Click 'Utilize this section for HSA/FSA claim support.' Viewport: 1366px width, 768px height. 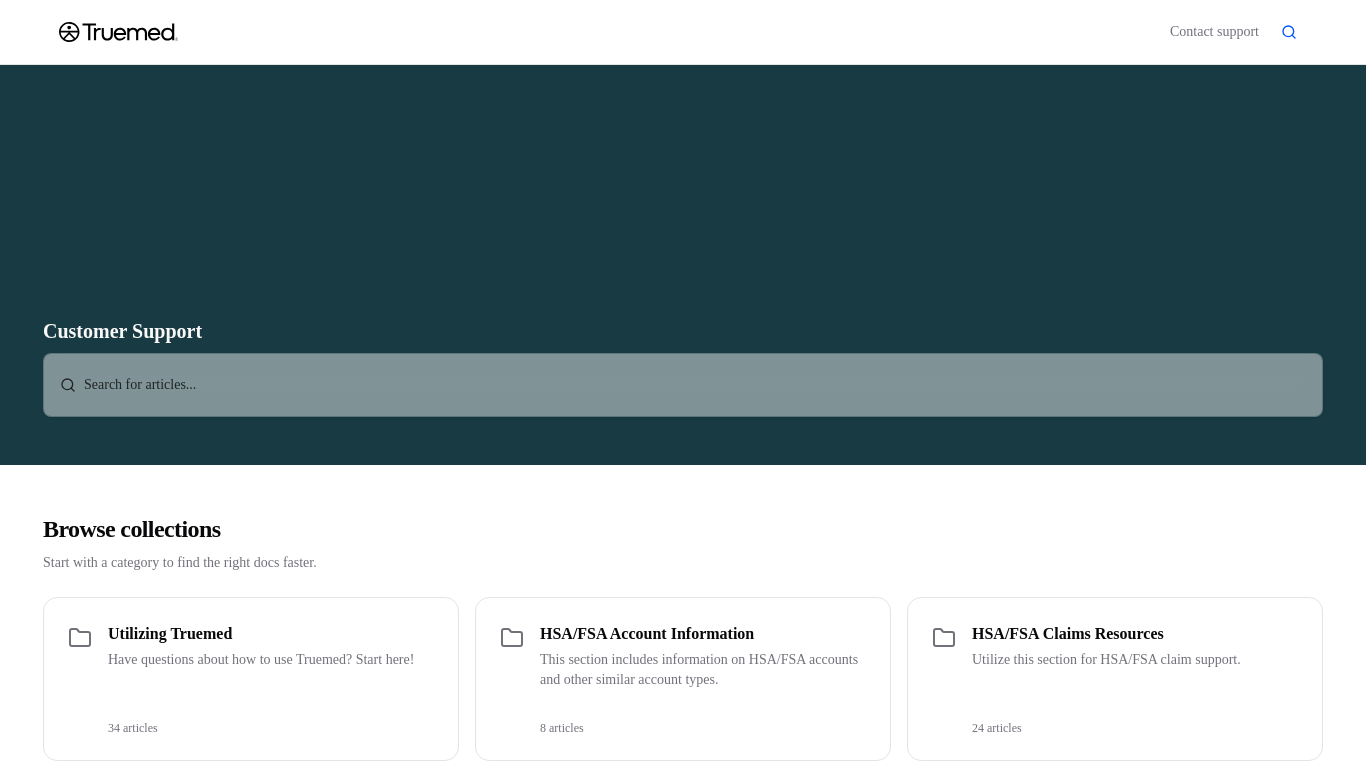tap(1106, 660)
